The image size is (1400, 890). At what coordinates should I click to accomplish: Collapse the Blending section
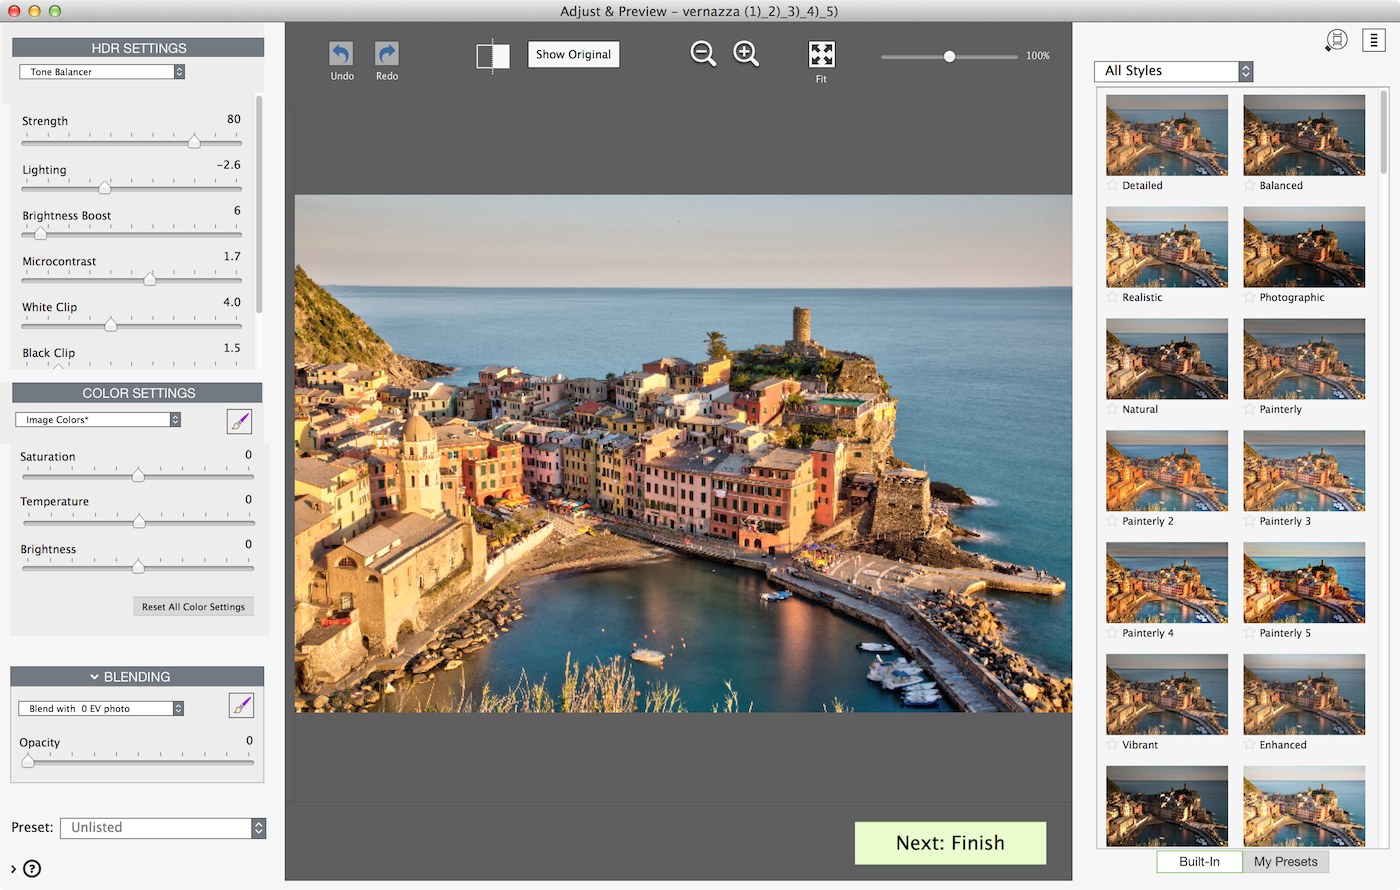pyautogui.click(x=94, y=677)
